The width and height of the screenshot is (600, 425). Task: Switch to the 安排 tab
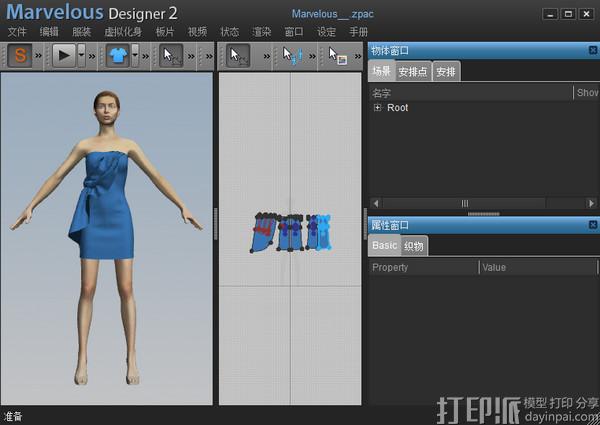(x=446, y=72)
